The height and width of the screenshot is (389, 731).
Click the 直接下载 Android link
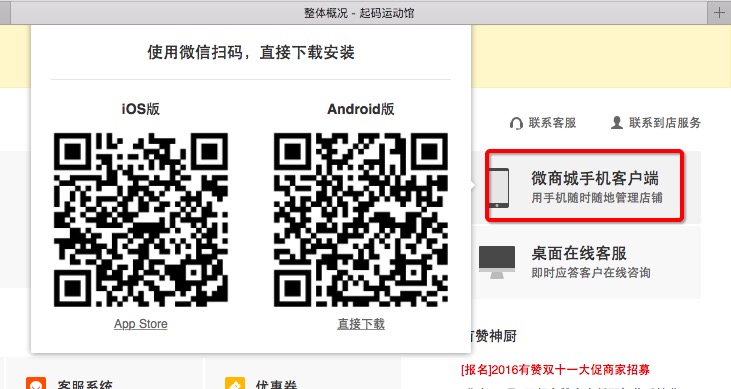click(361, 324)
